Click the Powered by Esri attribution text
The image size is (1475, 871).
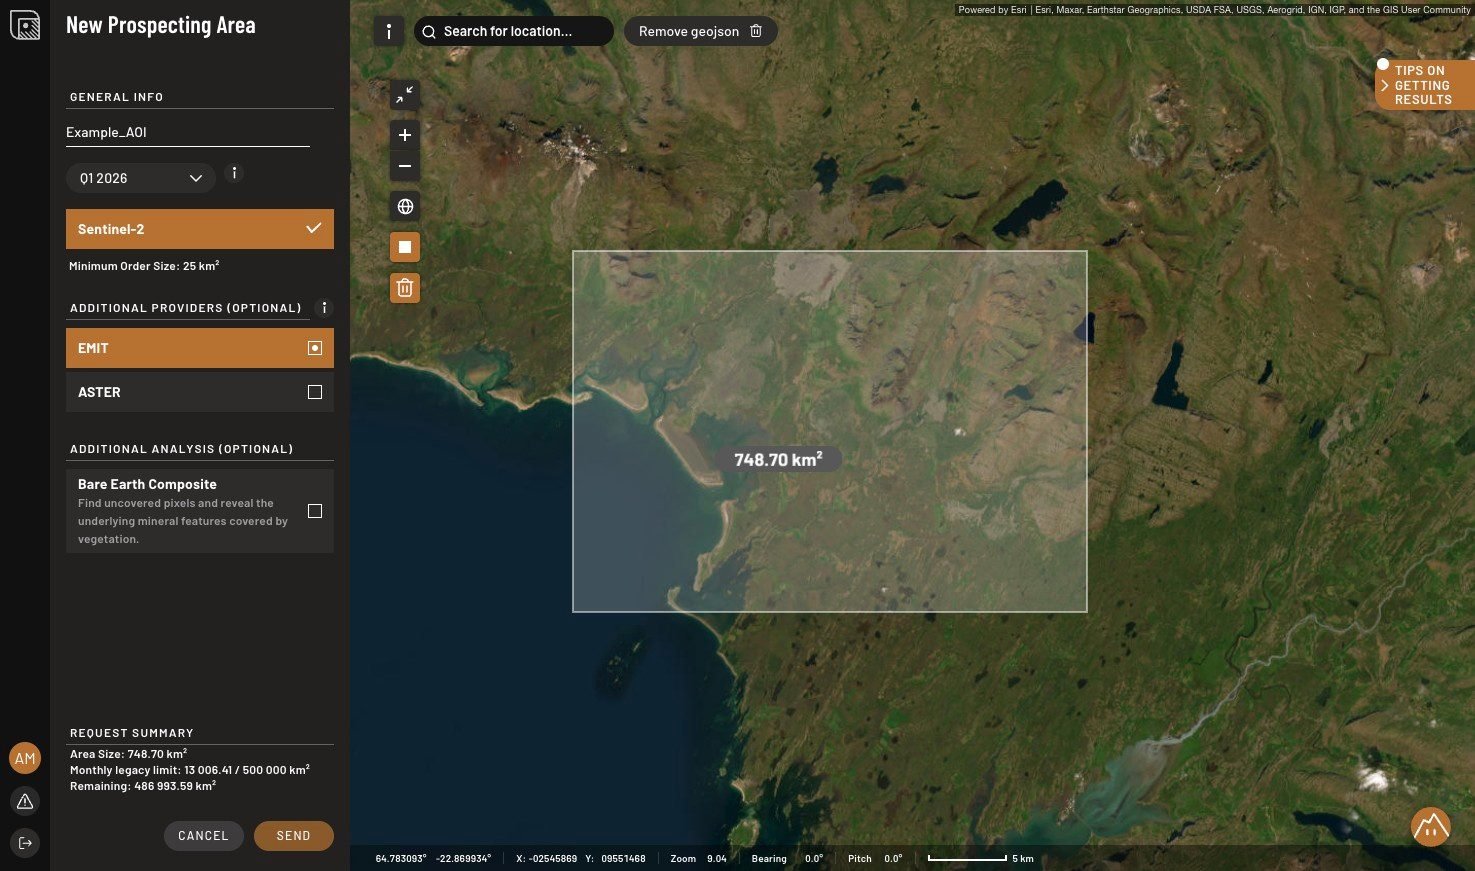point(1214,10)
